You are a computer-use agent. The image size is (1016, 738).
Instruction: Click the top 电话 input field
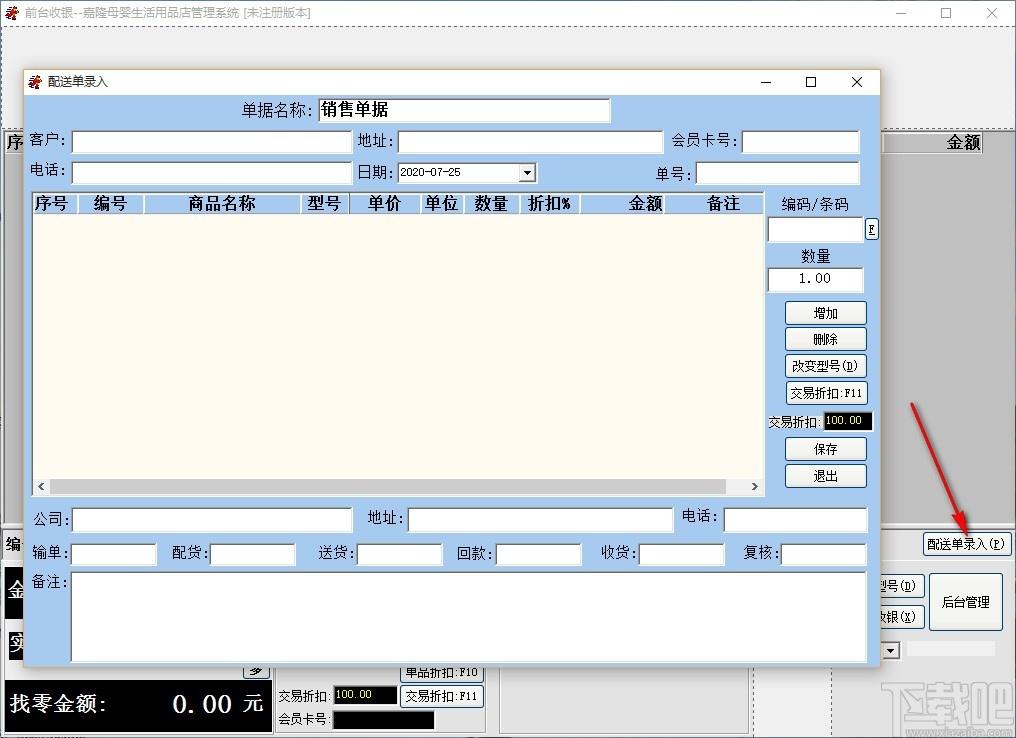pyautogui.click(x=211, y=172)
